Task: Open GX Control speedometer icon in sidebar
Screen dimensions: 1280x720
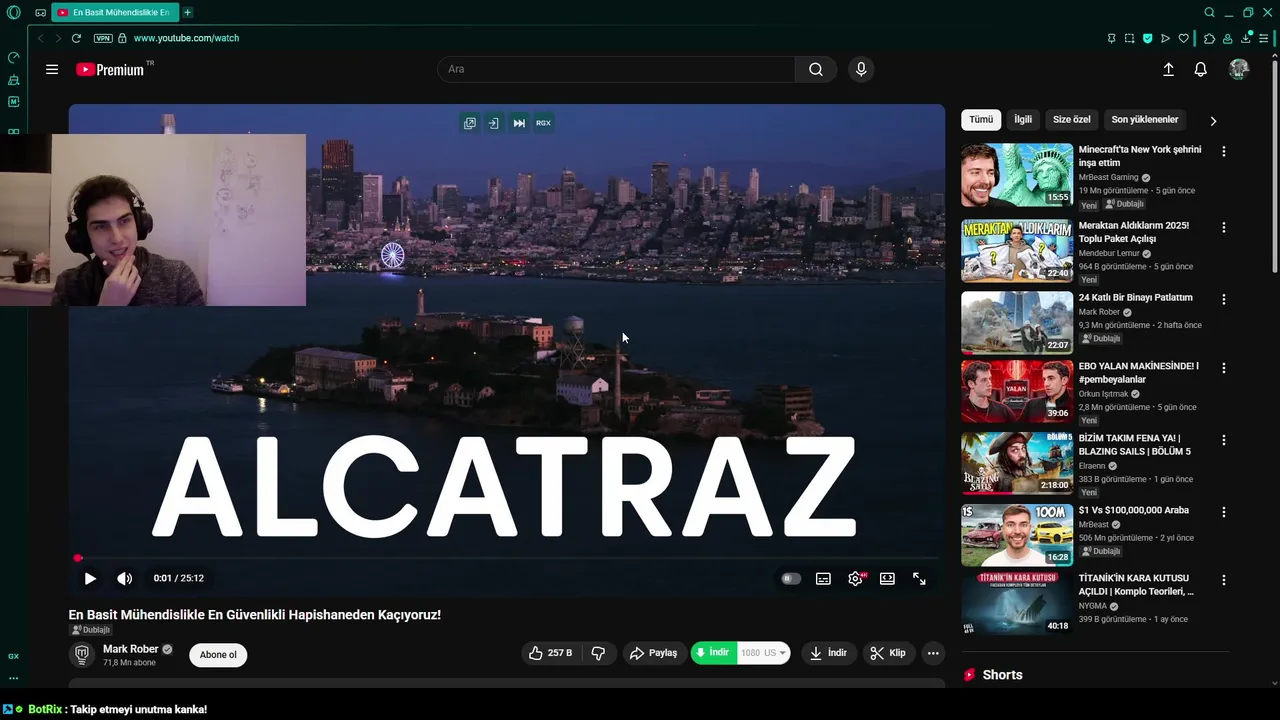Action: pos(14,58)
